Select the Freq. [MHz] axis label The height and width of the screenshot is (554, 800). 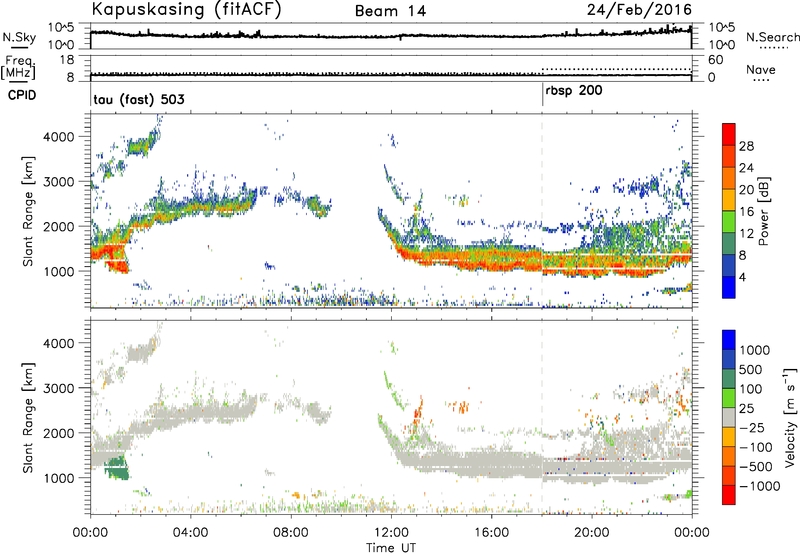coord(19,67)
